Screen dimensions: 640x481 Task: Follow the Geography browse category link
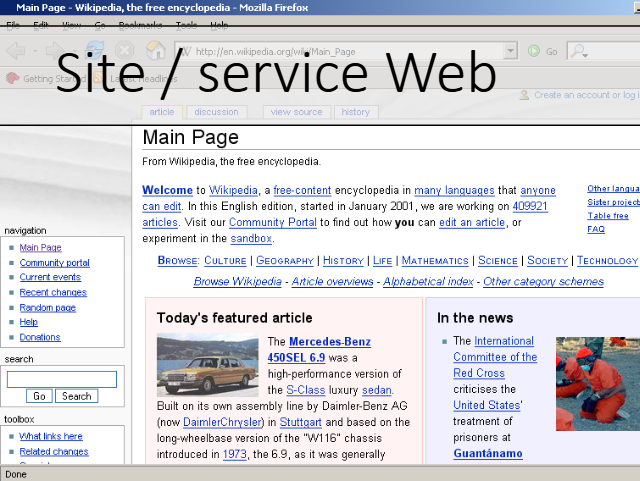285,261
